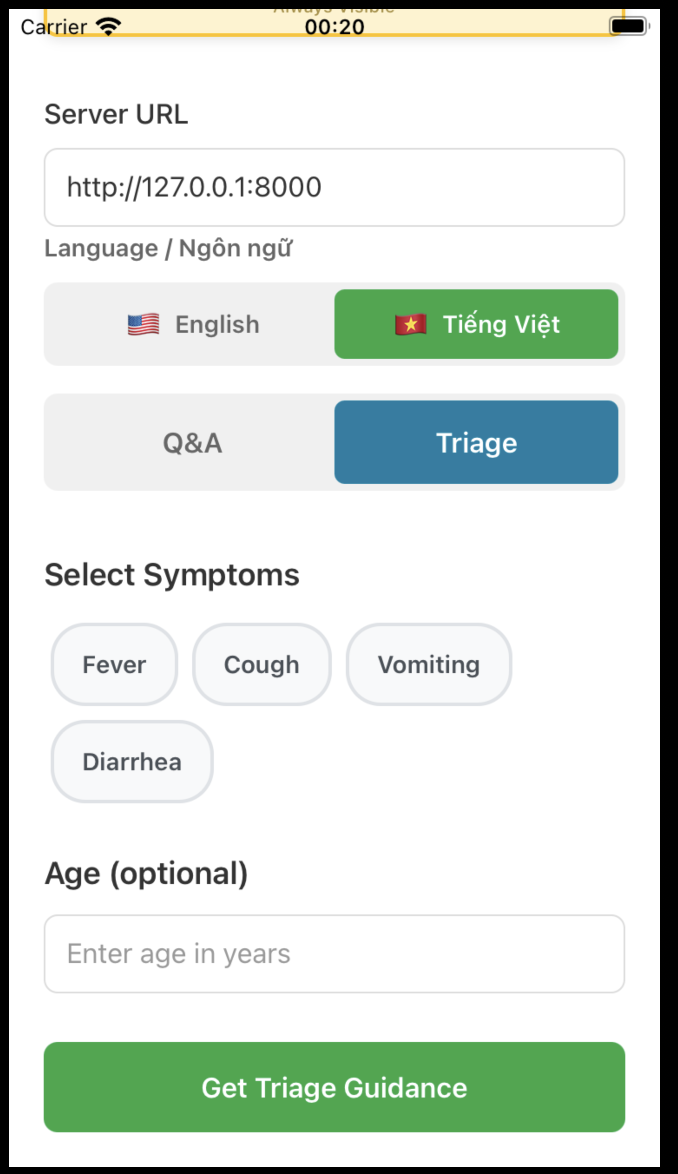678x1174 pixels.
Task: Select the Diarrhea symptom chip
Action: 131,761
